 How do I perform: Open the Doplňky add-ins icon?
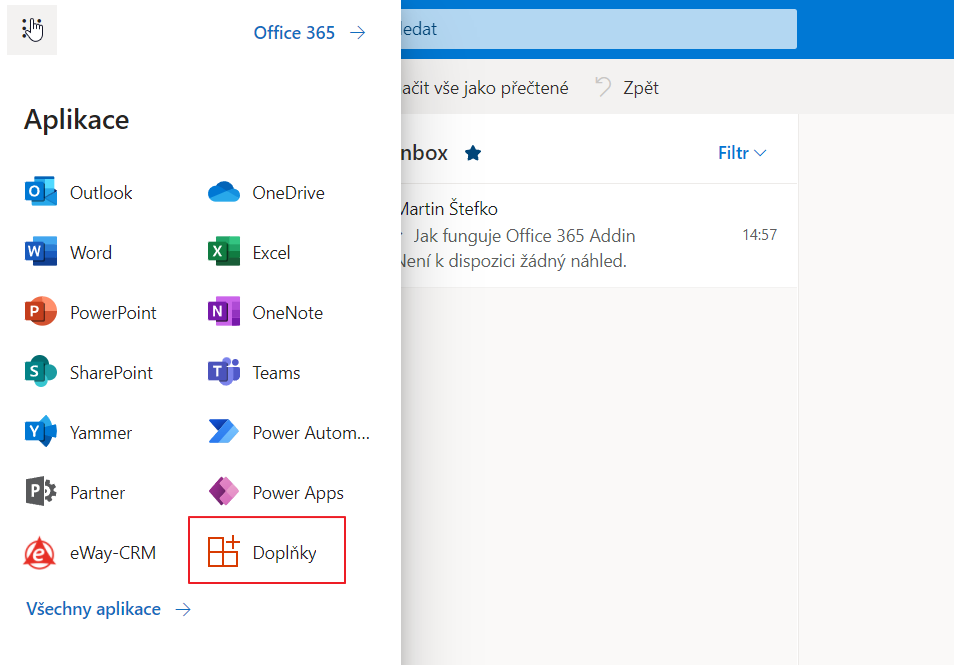click(224, 551)
